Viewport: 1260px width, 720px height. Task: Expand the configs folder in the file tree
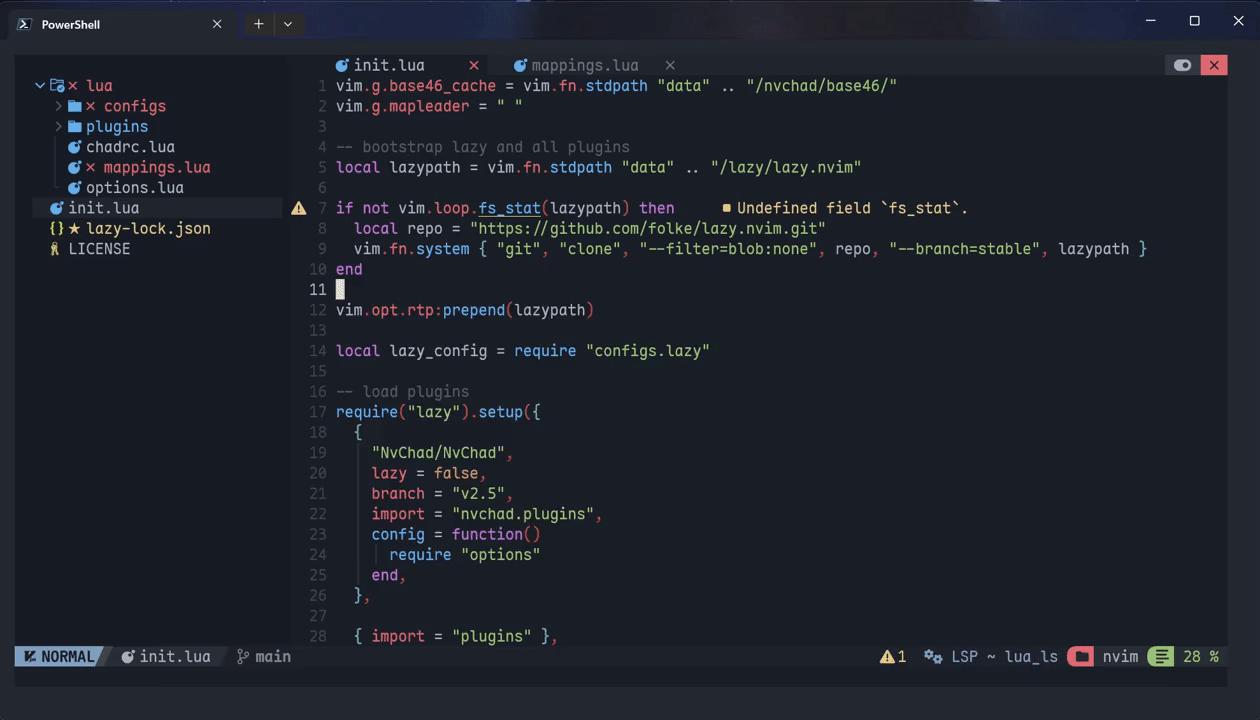click(59, 106)
